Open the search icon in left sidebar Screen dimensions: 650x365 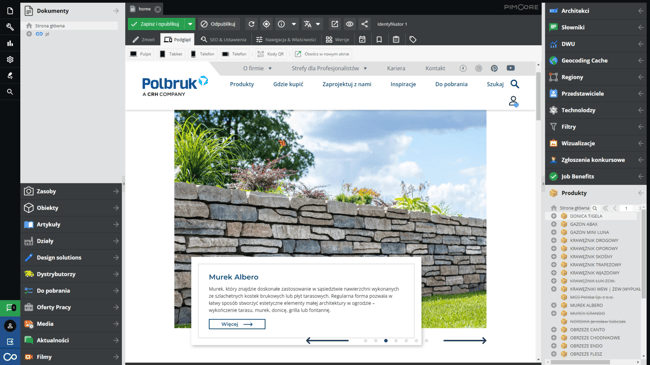click(10, 92)
